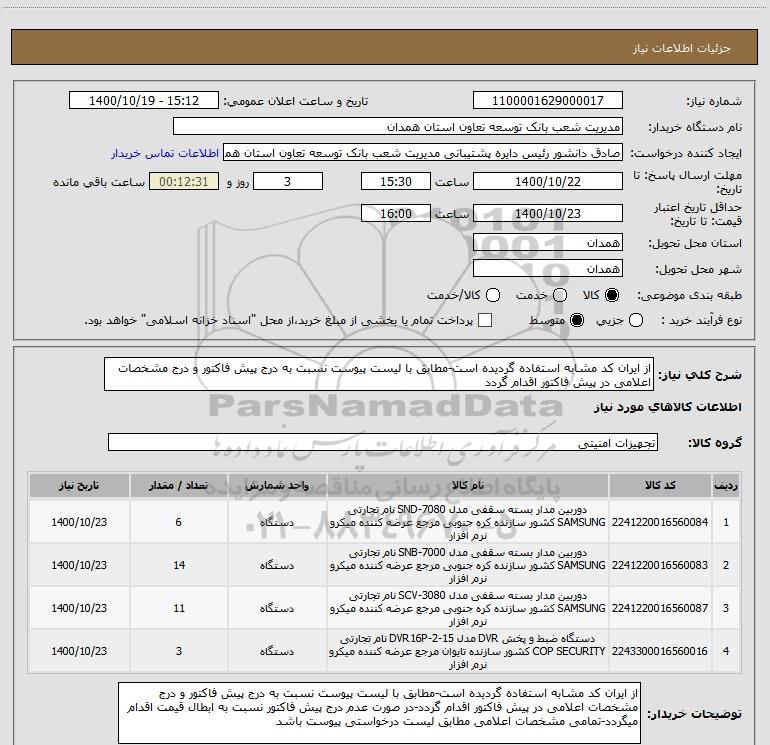
Task: Click response deadline date 1400/10/22
Action: [x=548, y=182]
